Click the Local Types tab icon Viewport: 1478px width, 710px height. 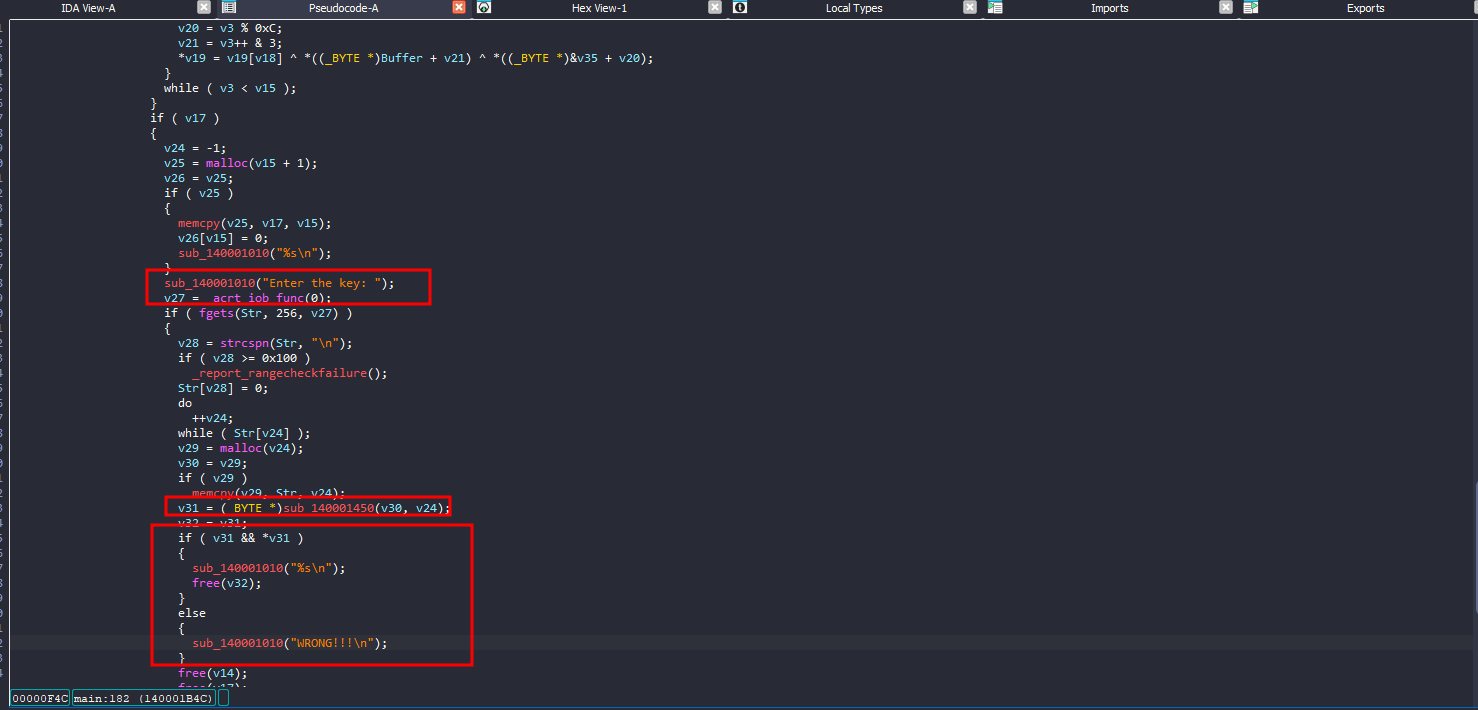(x=740, y=8)
